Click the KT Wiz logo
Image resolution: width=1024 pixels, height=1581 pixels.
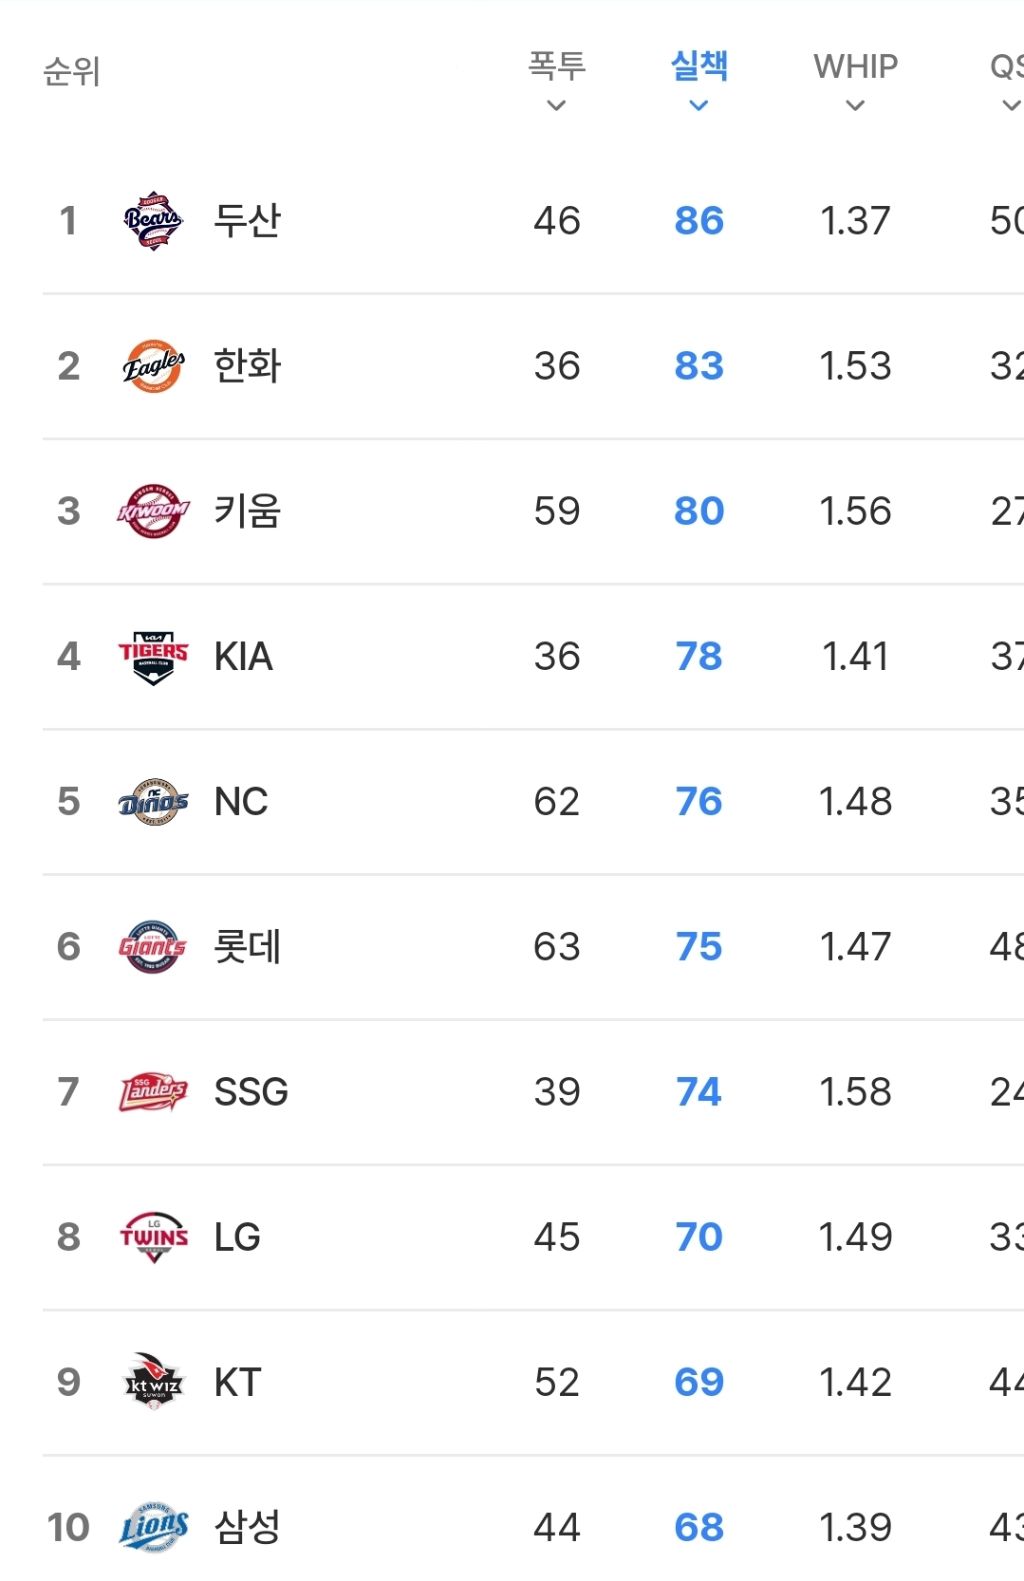(153, 1382)
